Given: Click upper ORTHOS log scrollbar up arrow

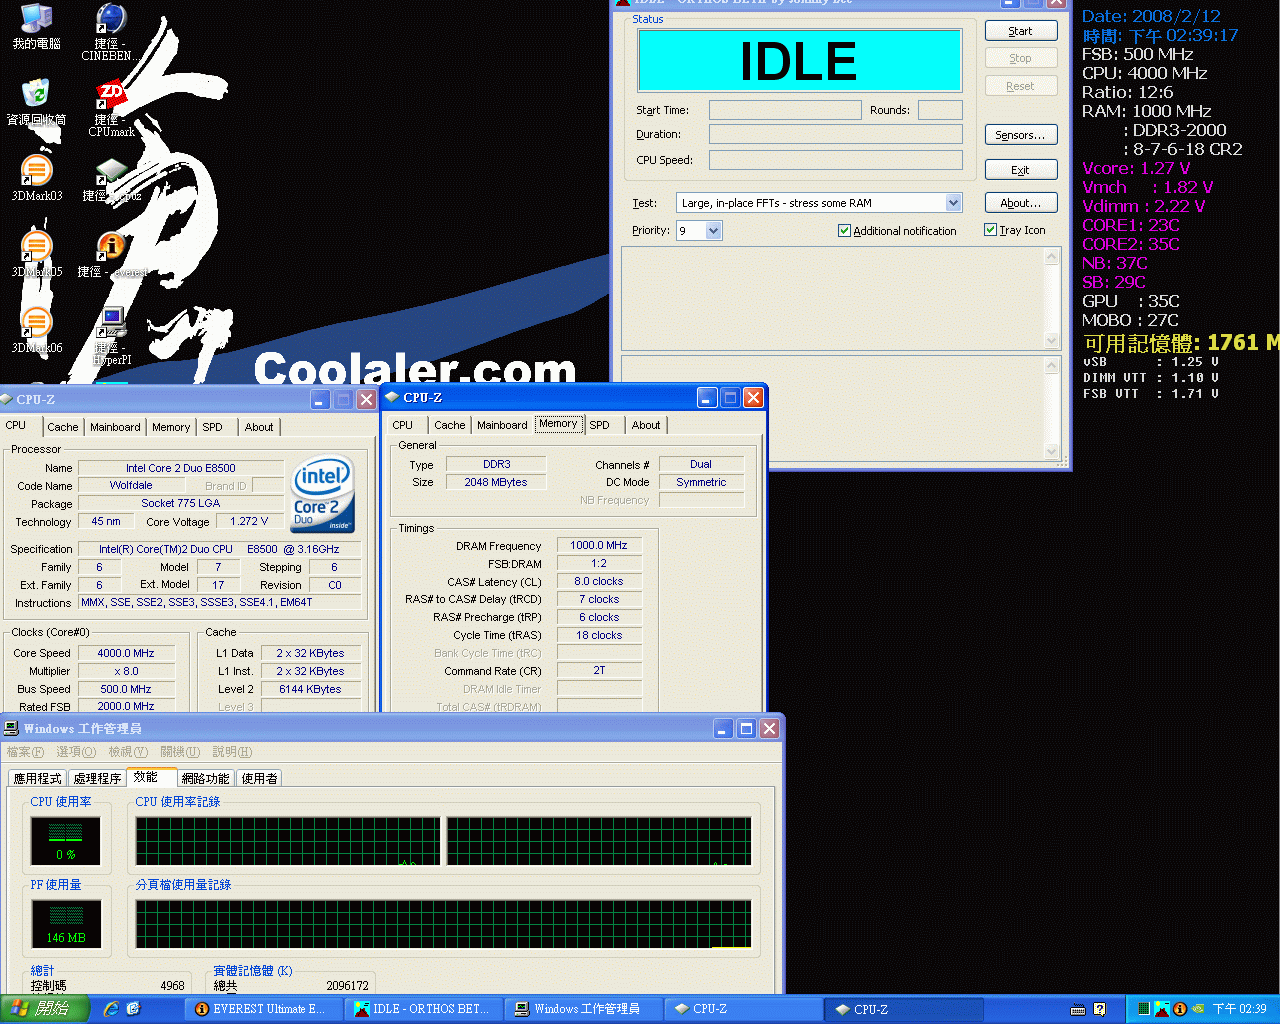Looking at the screenshot, I should 1051,257.
